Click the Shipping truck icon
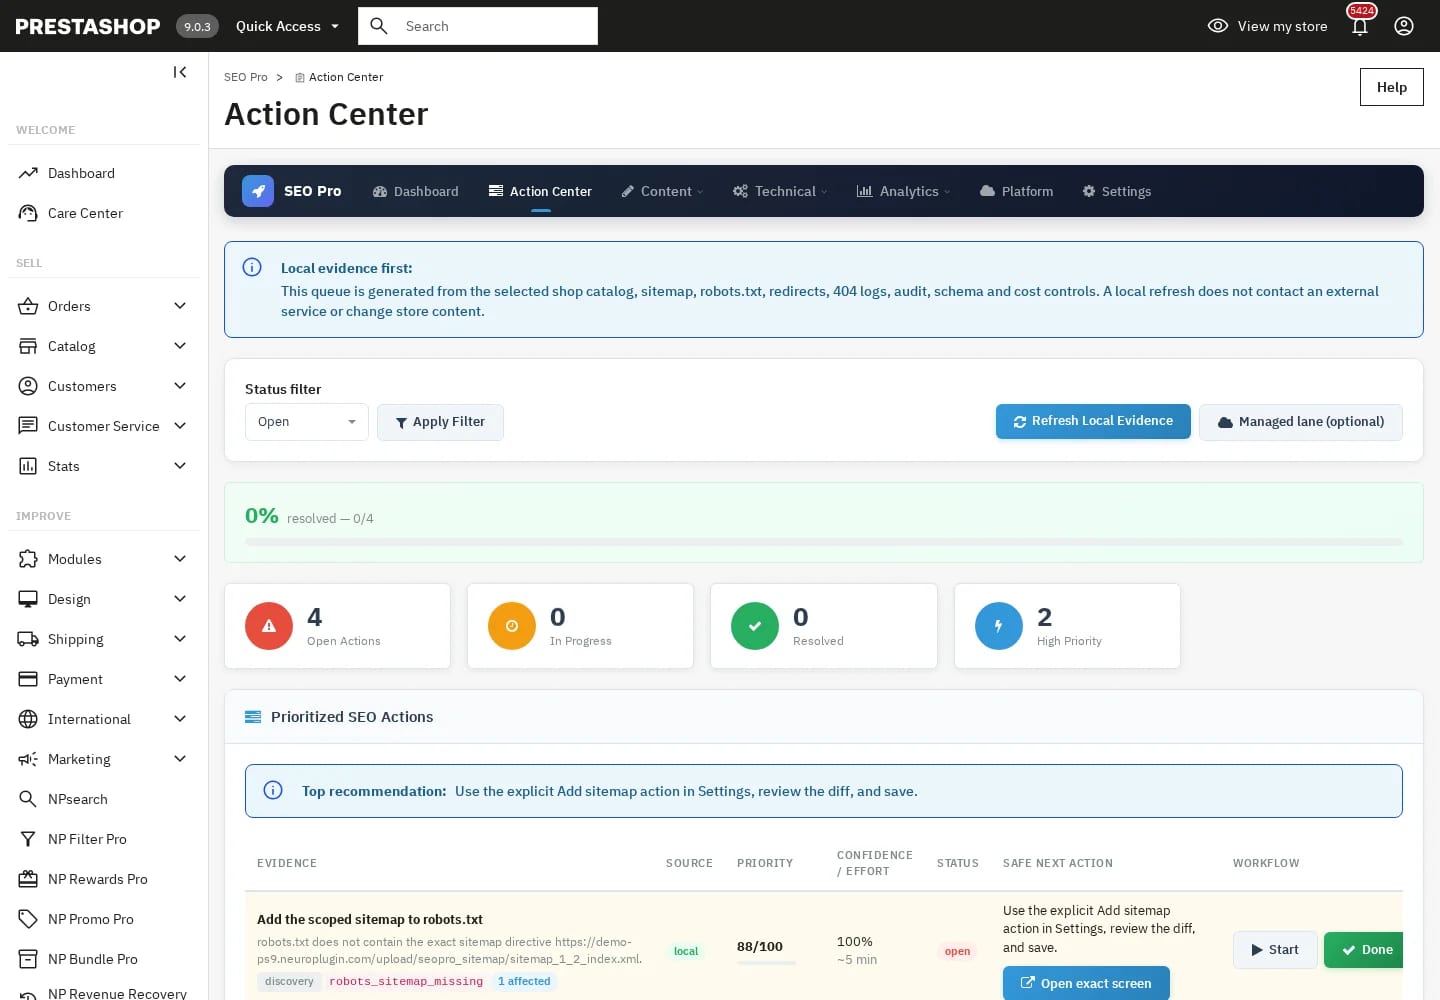Viewport: 1440px width, 1000px height. click(x=28, y=639)
